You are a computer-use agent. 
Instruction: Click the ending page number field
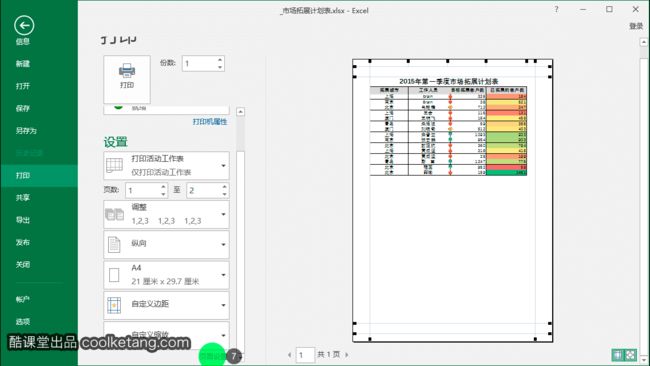pos(204,190)
